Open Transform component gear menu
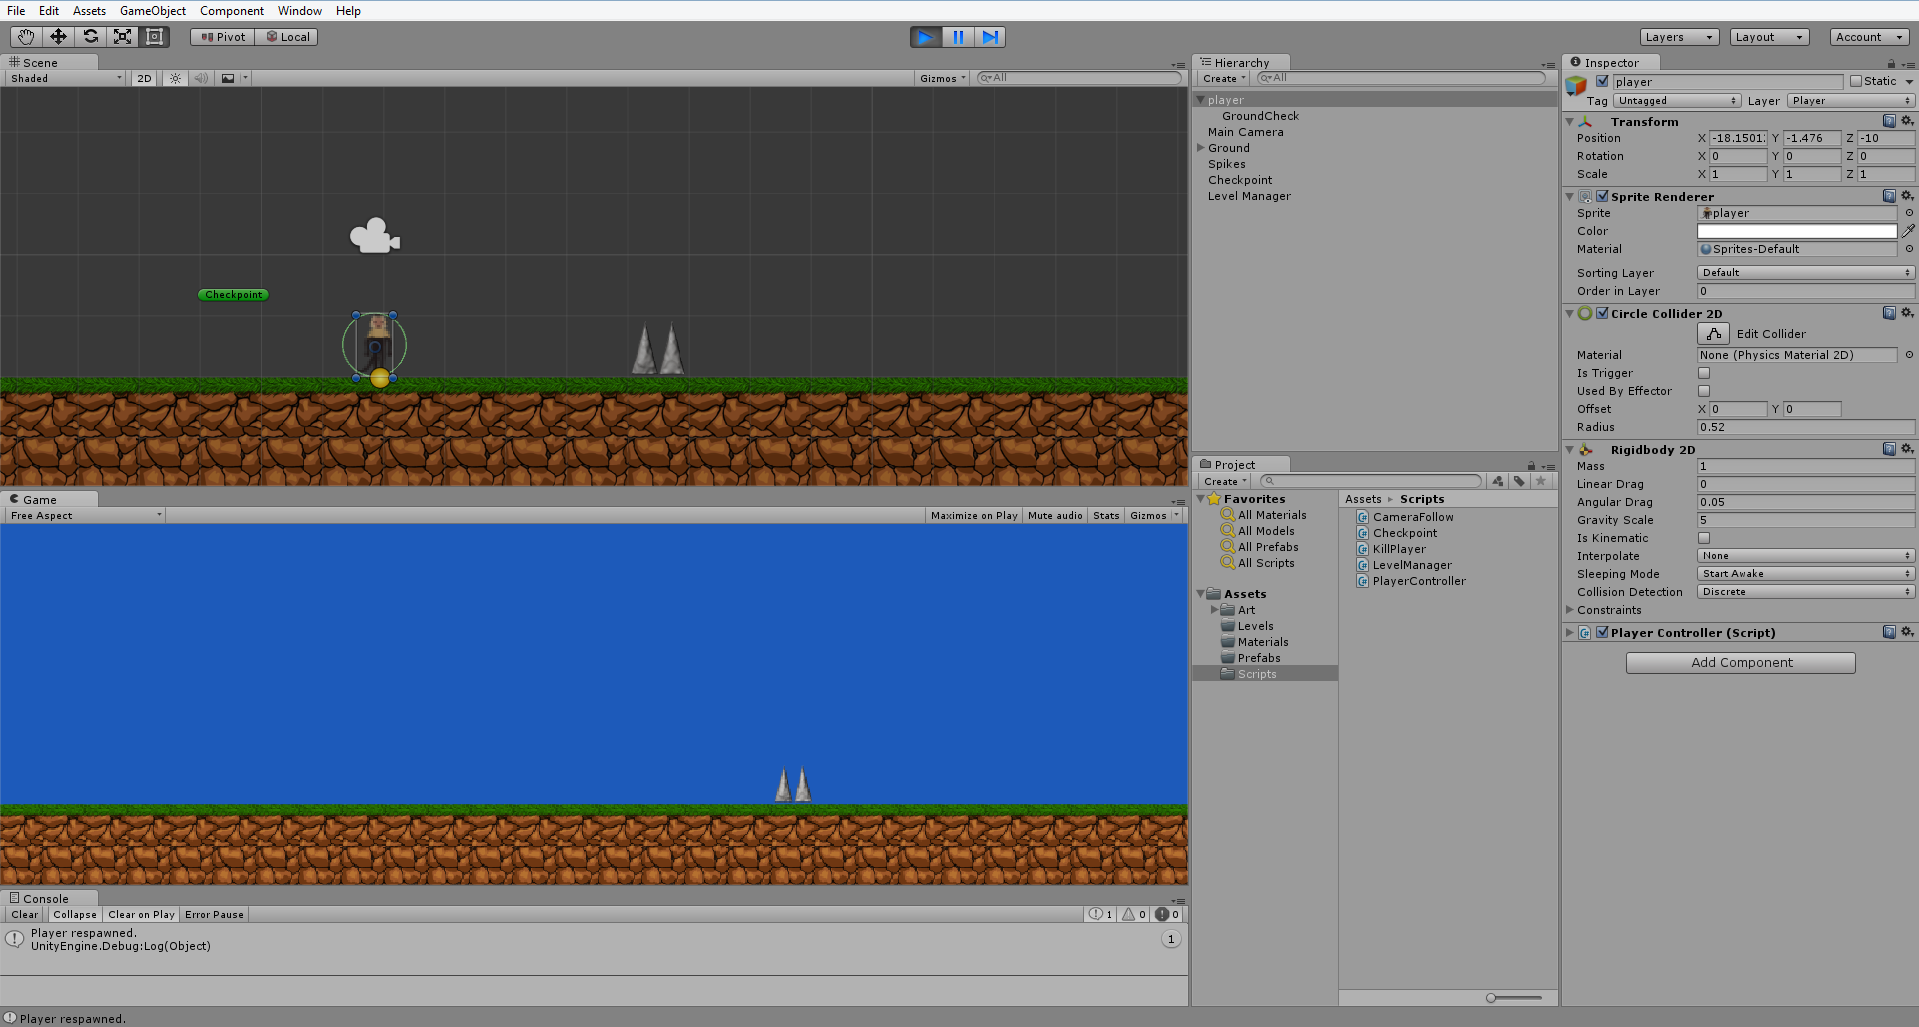 click(1907, 121)
